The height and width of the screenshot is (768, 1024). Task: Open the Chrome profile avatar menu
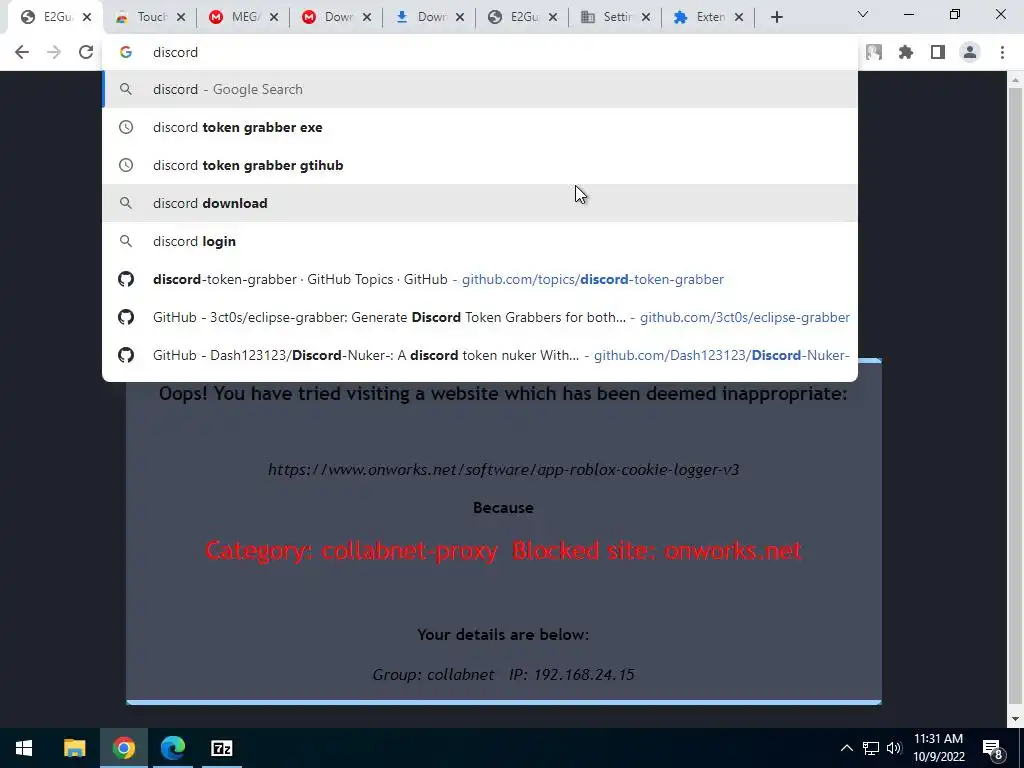pyautogui.click(x=970, y=52)
